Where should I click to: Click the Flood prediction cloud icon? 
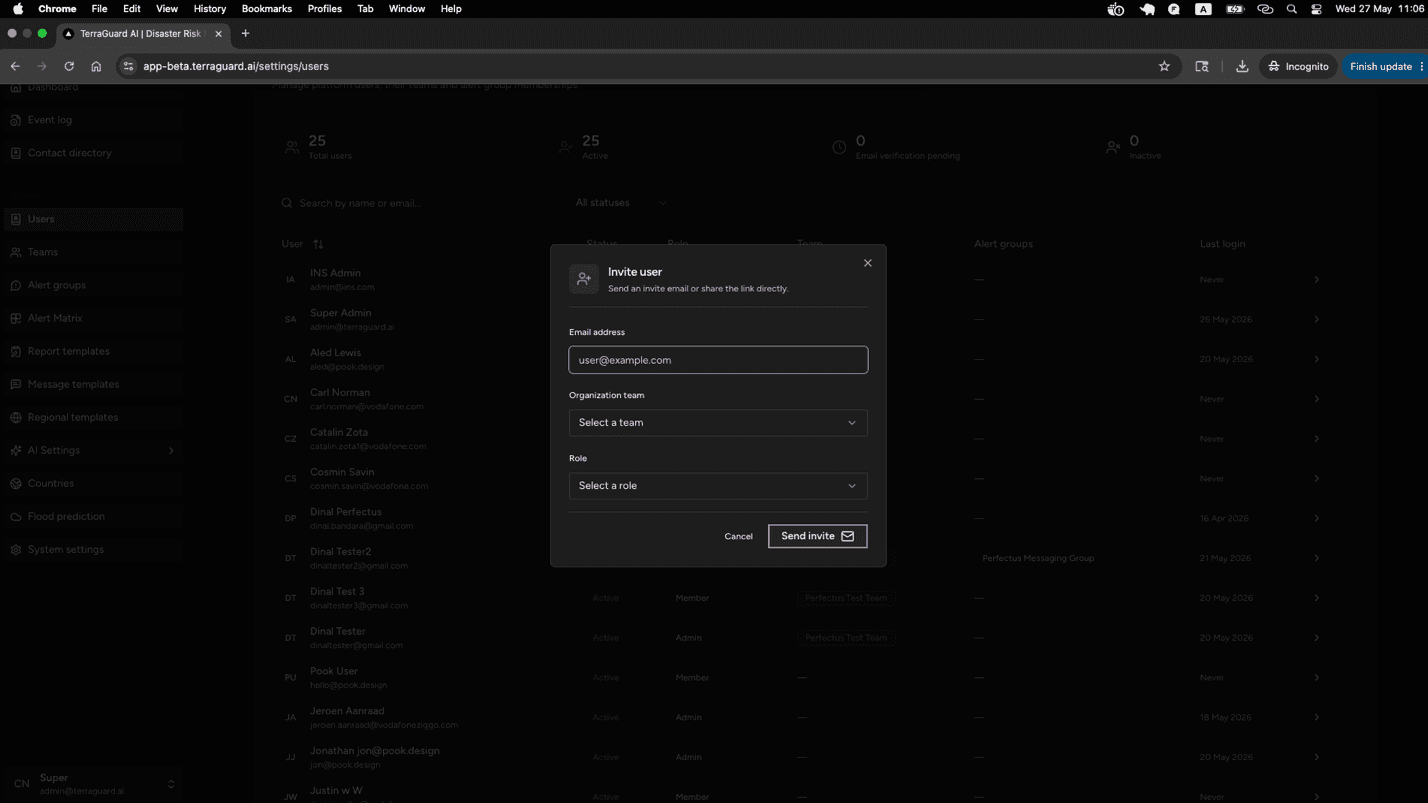click(16, 516)
